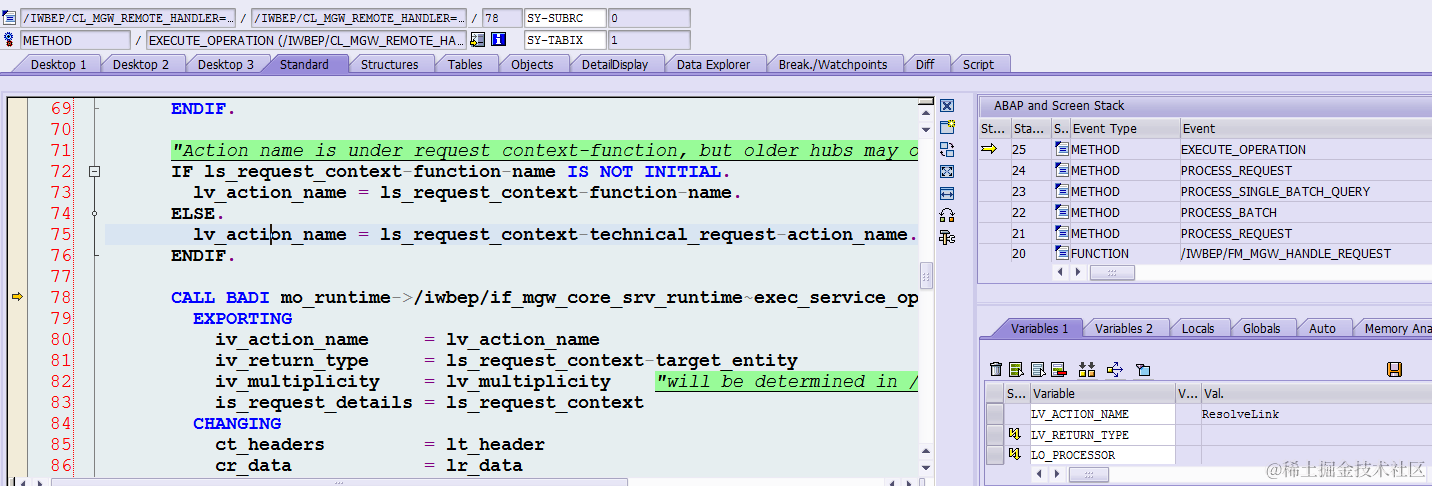
Task: Open the Auto variables tab
Action: point(1322,328)
